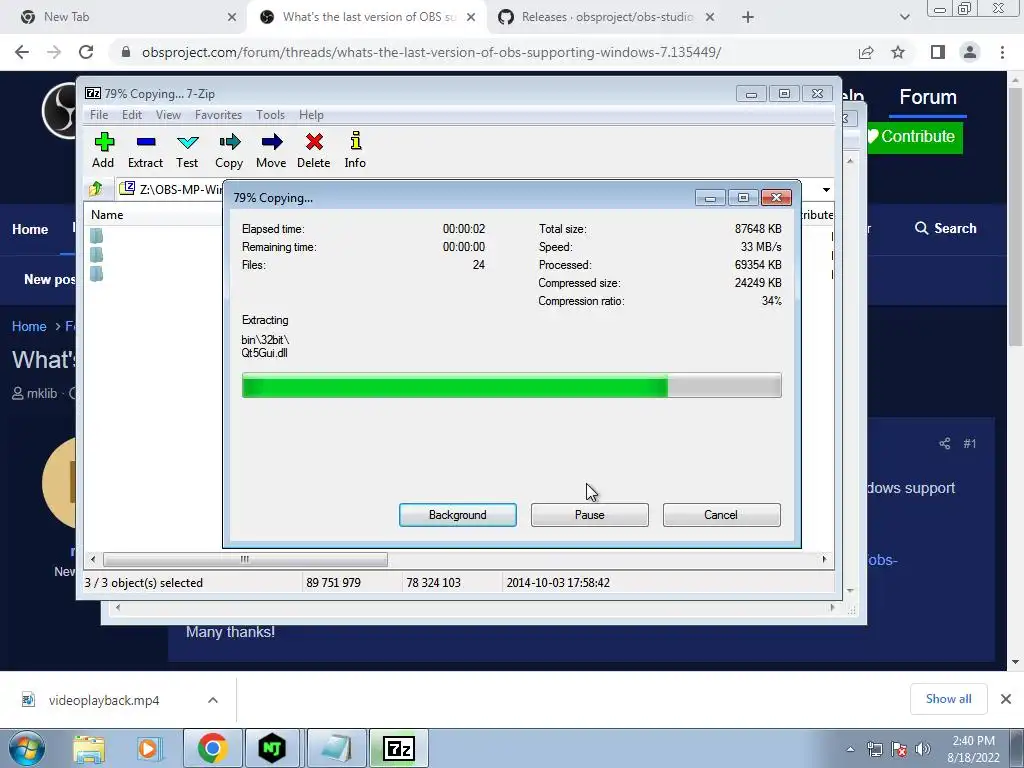
Task: Click the taskbar clock showing 2:40 PM
Action: (973, 749)
